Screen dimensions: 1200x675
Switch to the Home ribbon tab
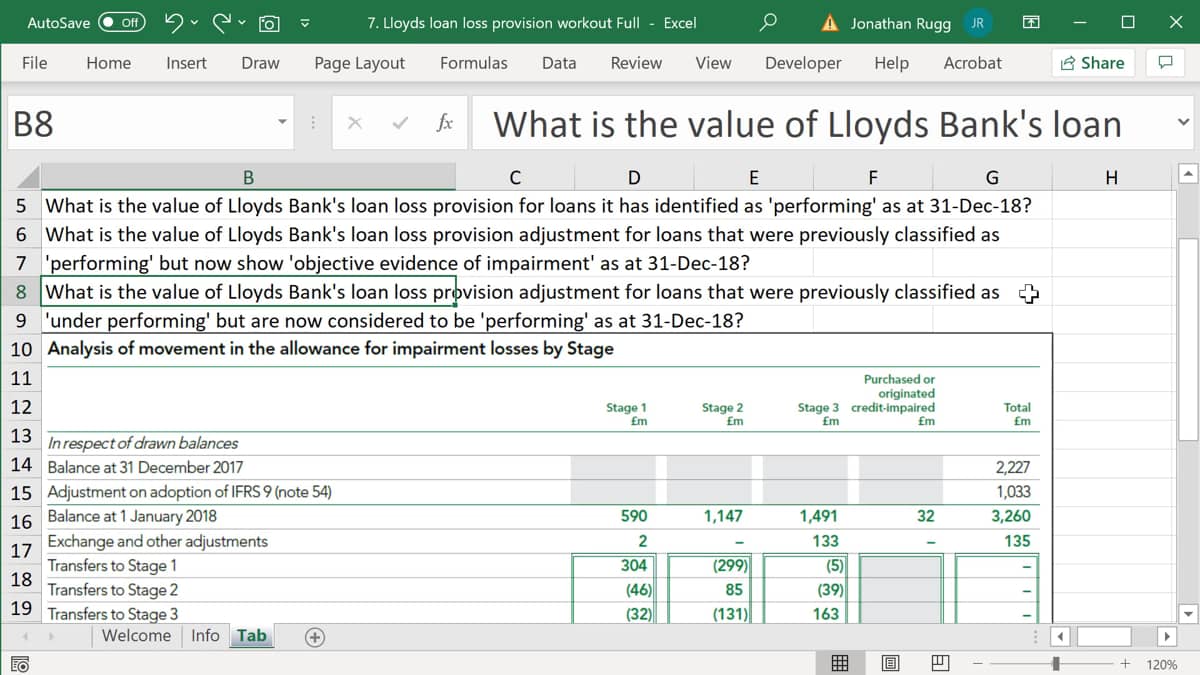tap(108, 63)
